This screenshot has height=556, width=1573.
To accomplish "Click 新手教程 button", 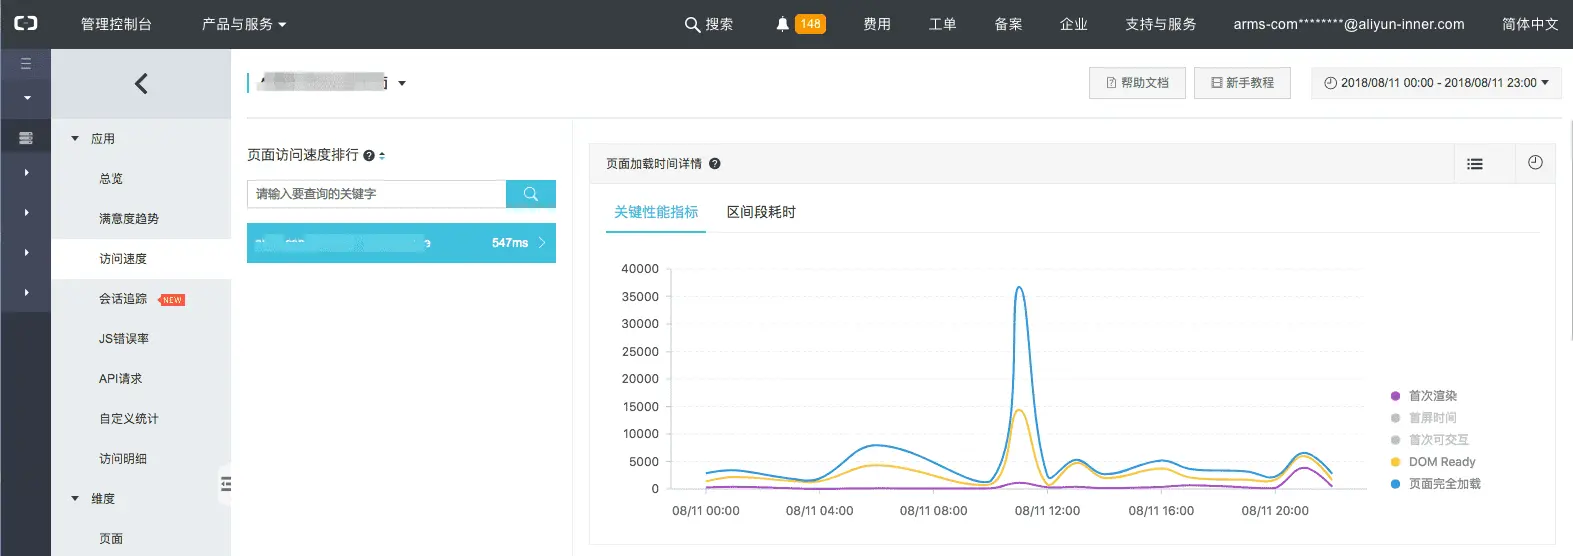I will pos(1242,83).
